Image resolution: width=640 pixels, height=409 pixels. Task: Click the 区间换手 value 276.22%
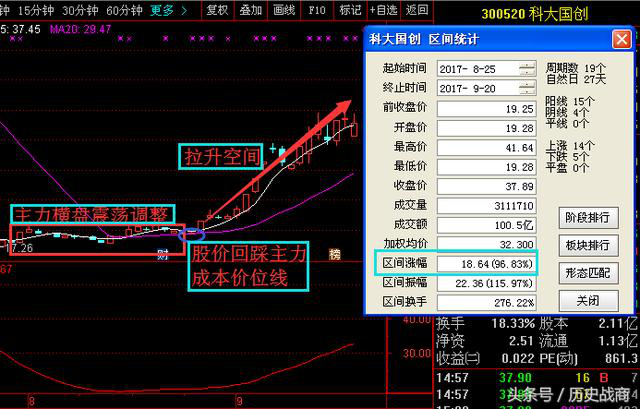pyautogui.click(x=487, y=303)
